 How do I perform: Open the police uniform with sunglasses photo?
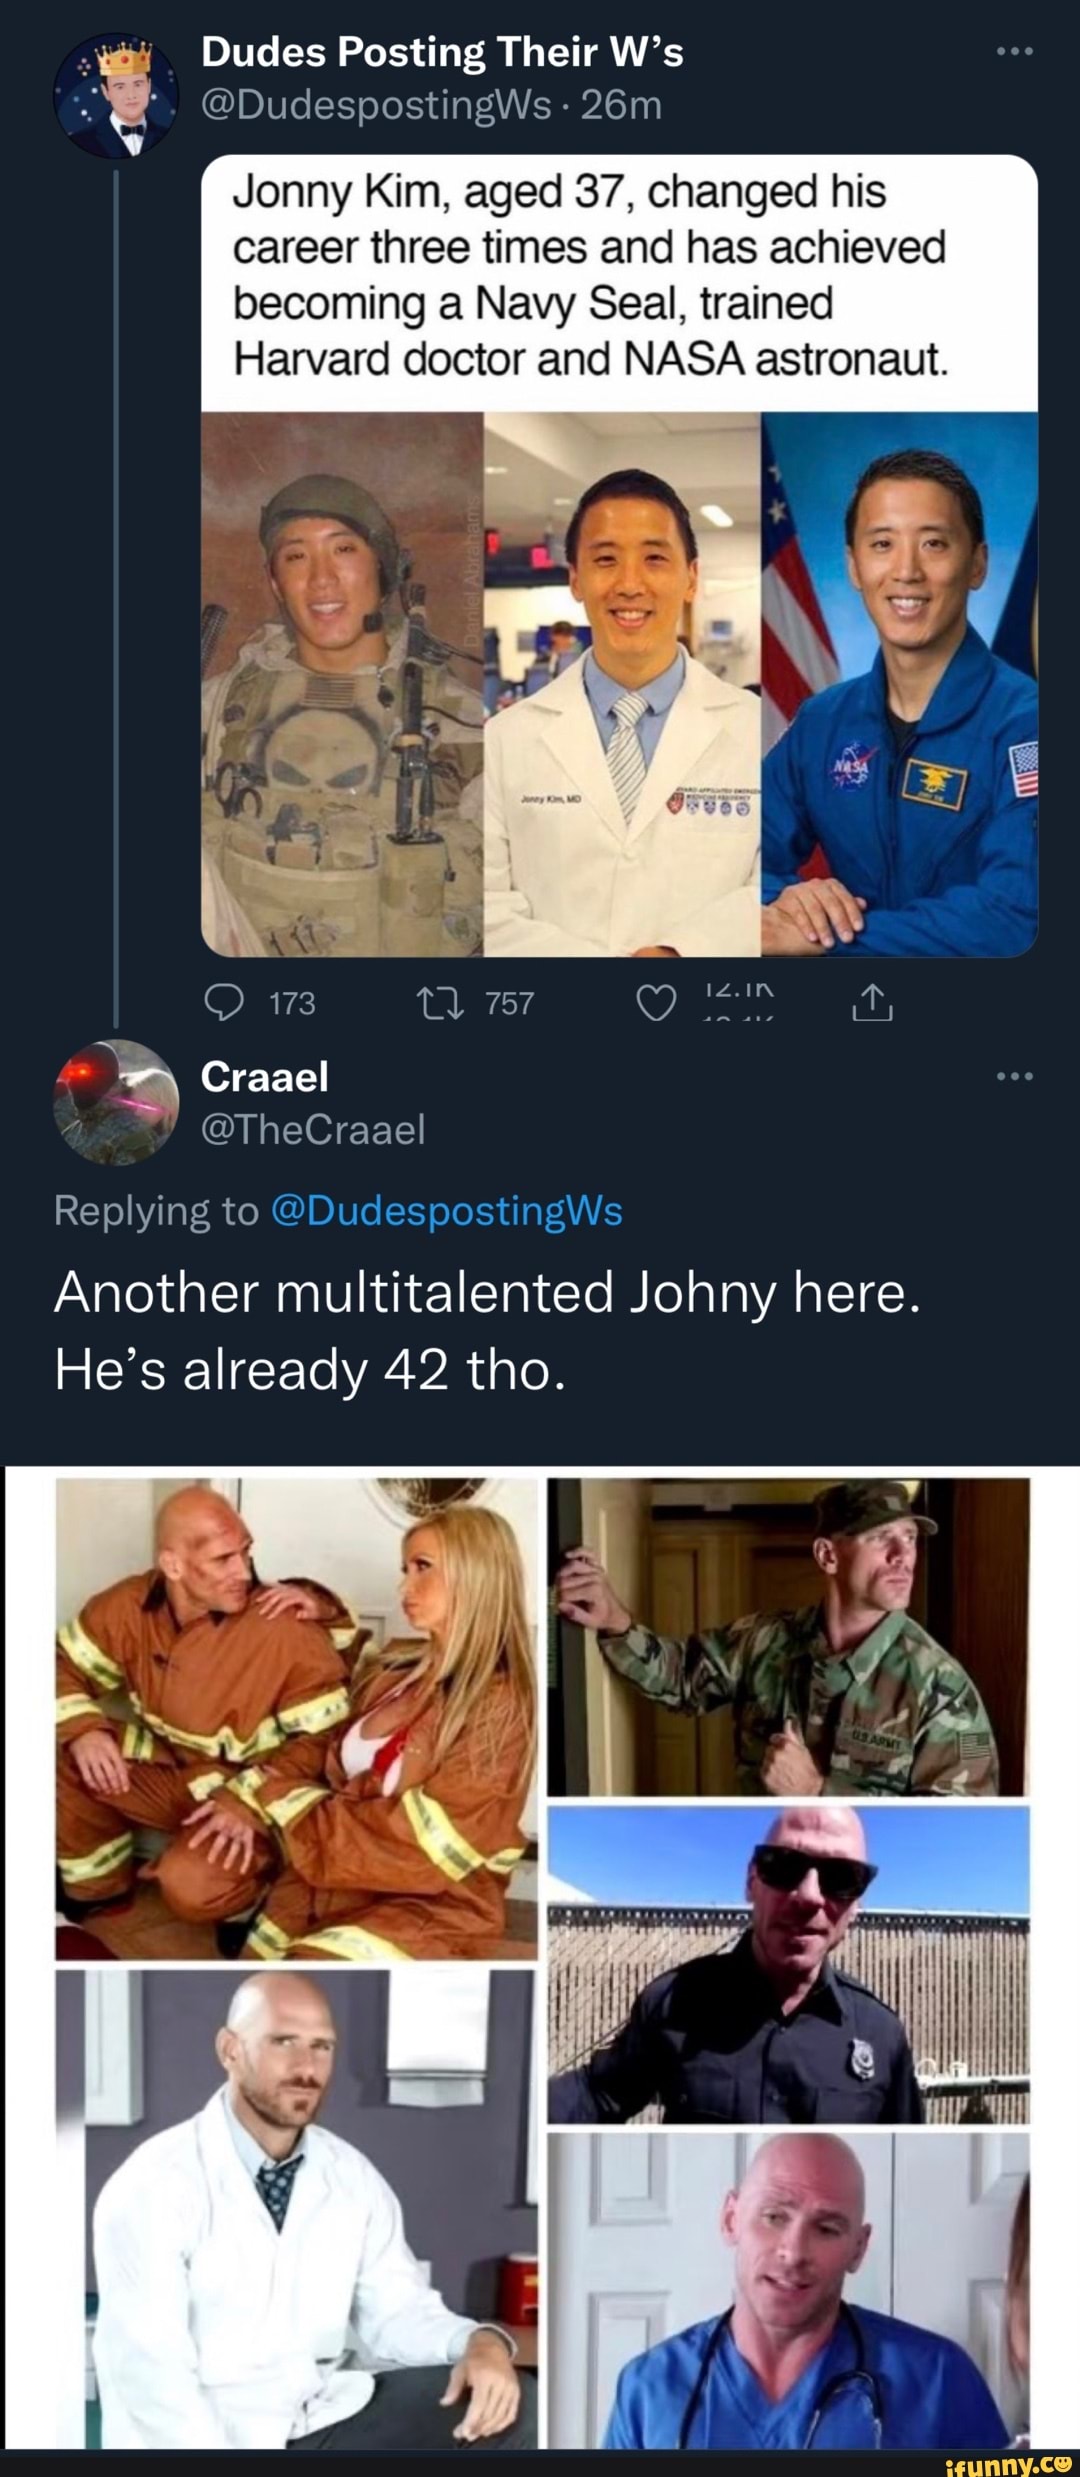pyautogui.click(x=788, y=1964)
